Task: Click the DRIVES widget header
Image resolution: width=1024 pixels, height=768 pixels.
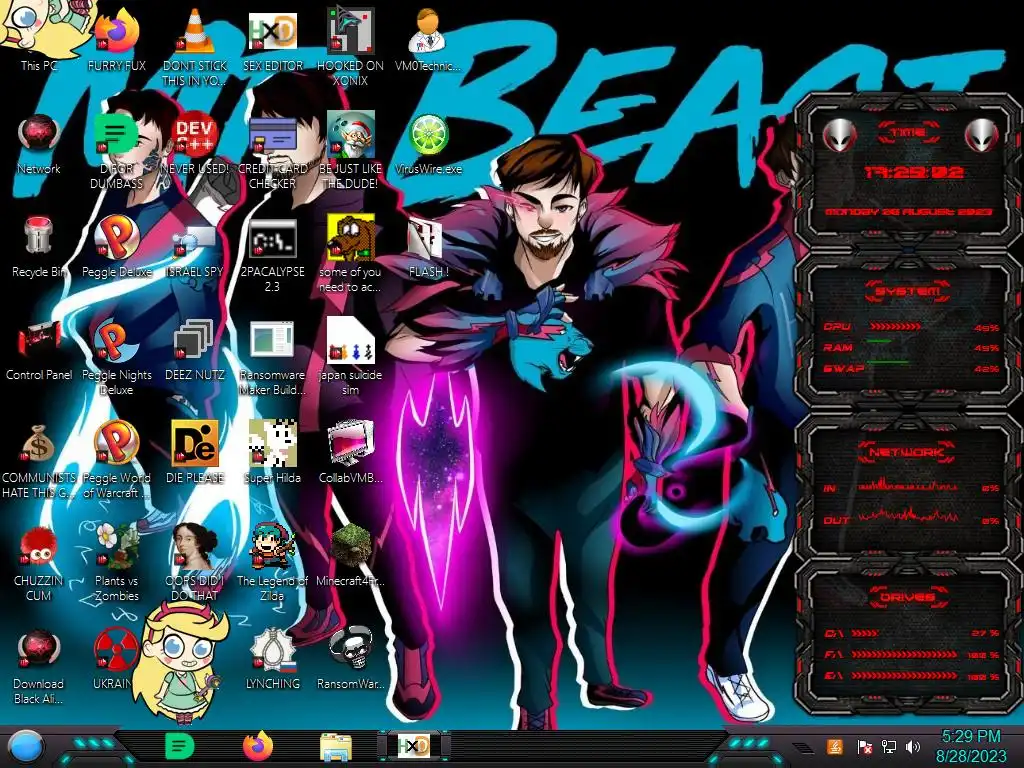Action: pos(908,597)
